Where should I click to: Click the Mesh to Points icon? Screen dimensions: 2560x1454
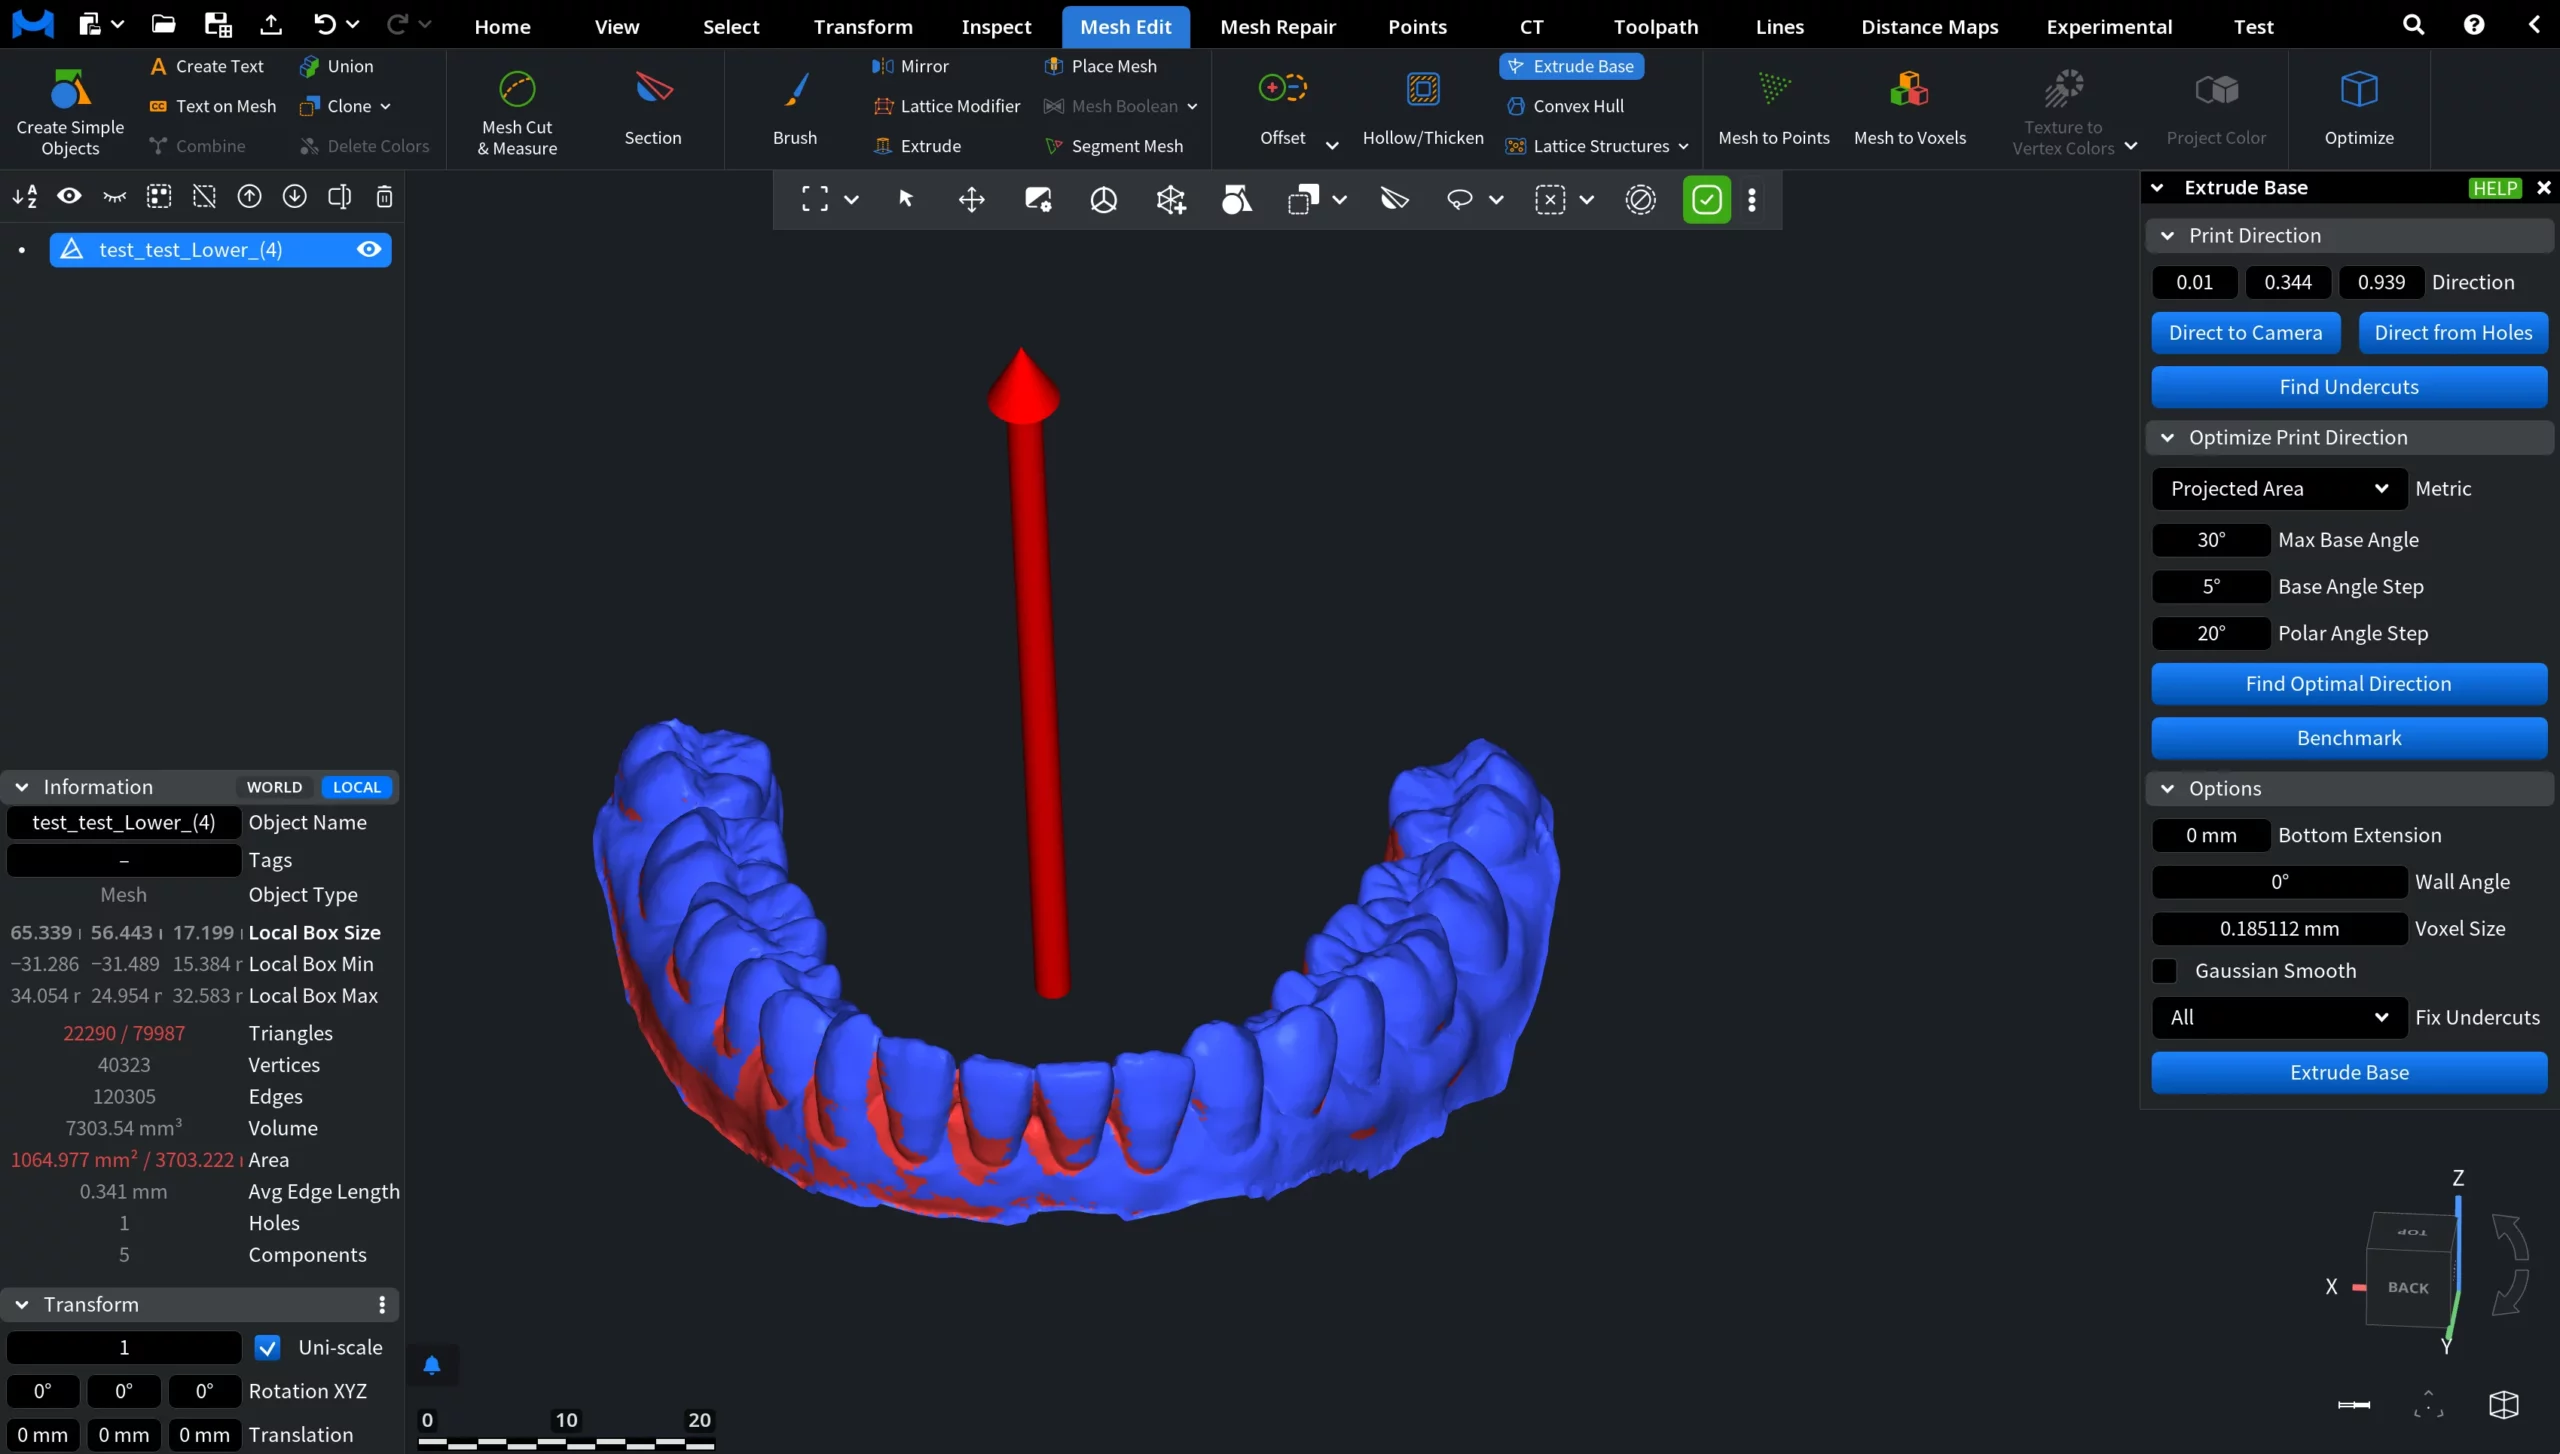(x=1773, y=90)
